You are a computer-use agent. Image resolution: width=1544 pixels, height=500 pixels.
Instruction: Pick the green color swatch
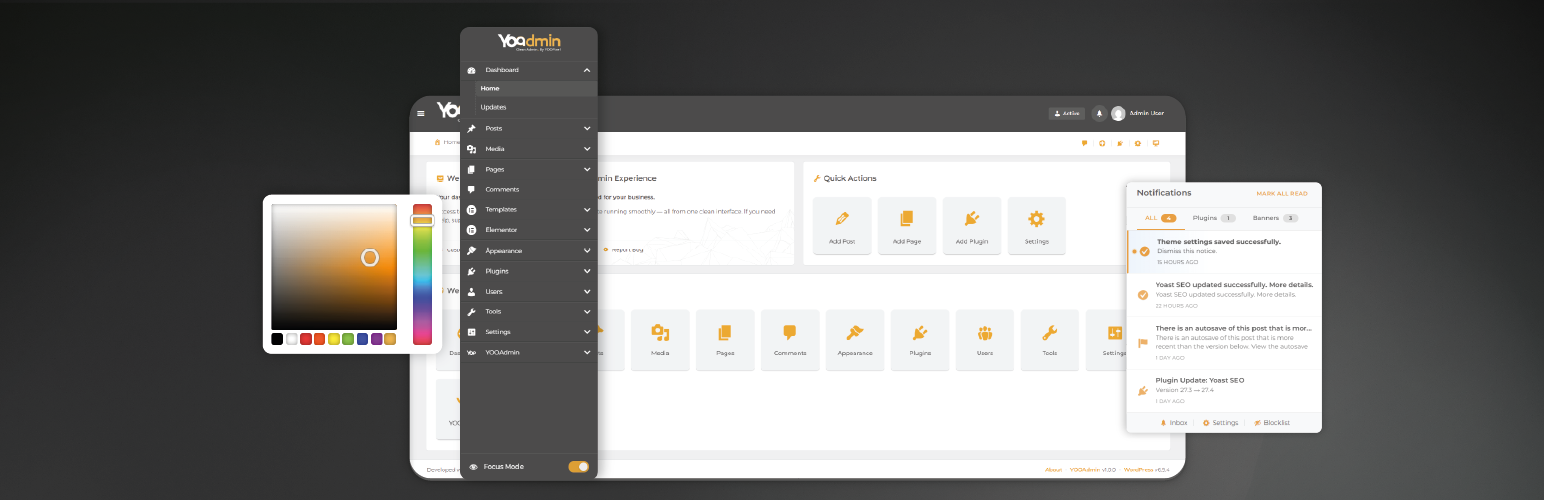(348, 339)
